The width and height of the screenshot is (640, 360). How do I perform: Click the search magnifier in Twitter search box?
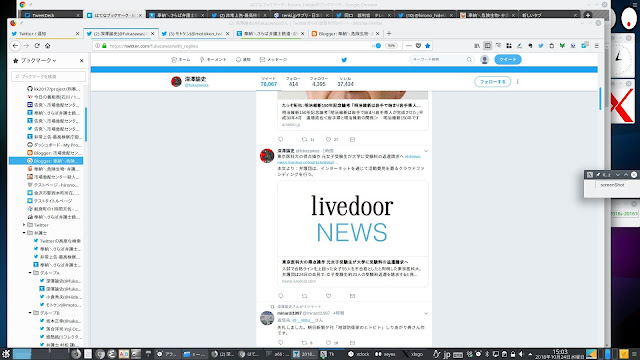click(x=469, y=60)
